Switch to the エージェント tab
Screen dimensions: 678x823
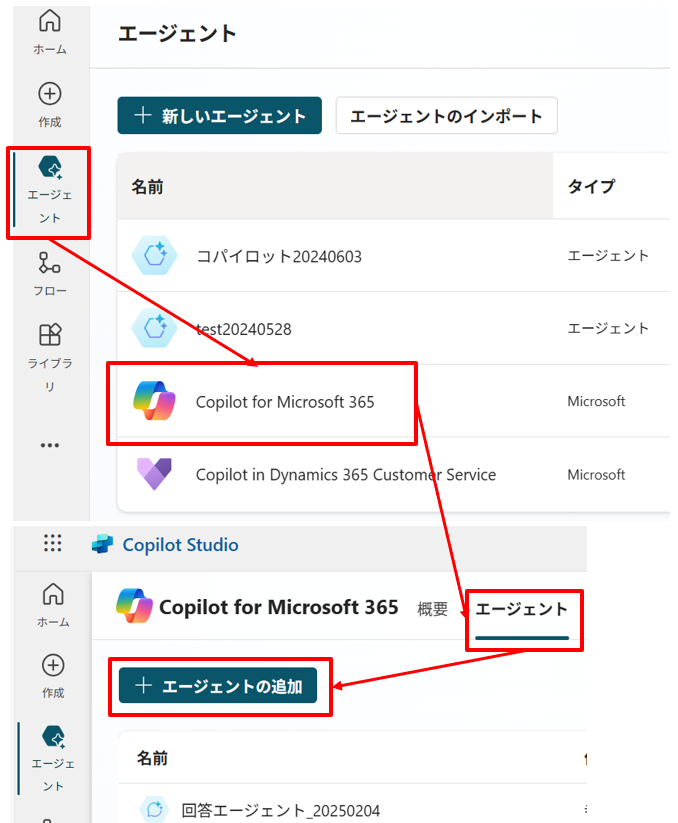[x=522, y=609]
